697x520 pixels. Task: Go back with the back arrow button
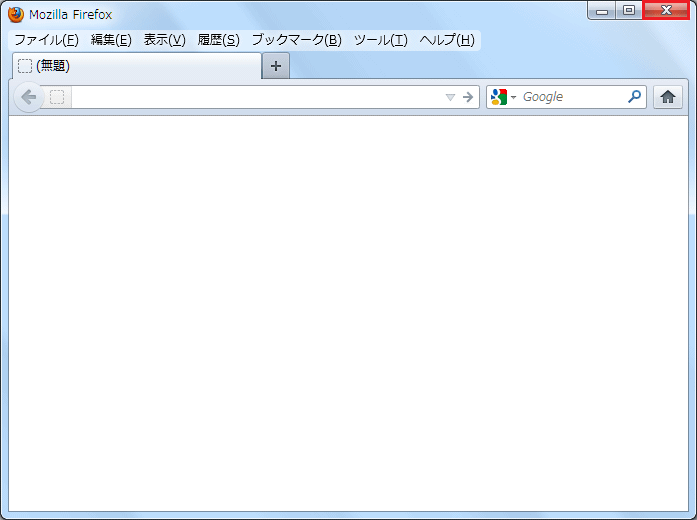tap(29, 97)
